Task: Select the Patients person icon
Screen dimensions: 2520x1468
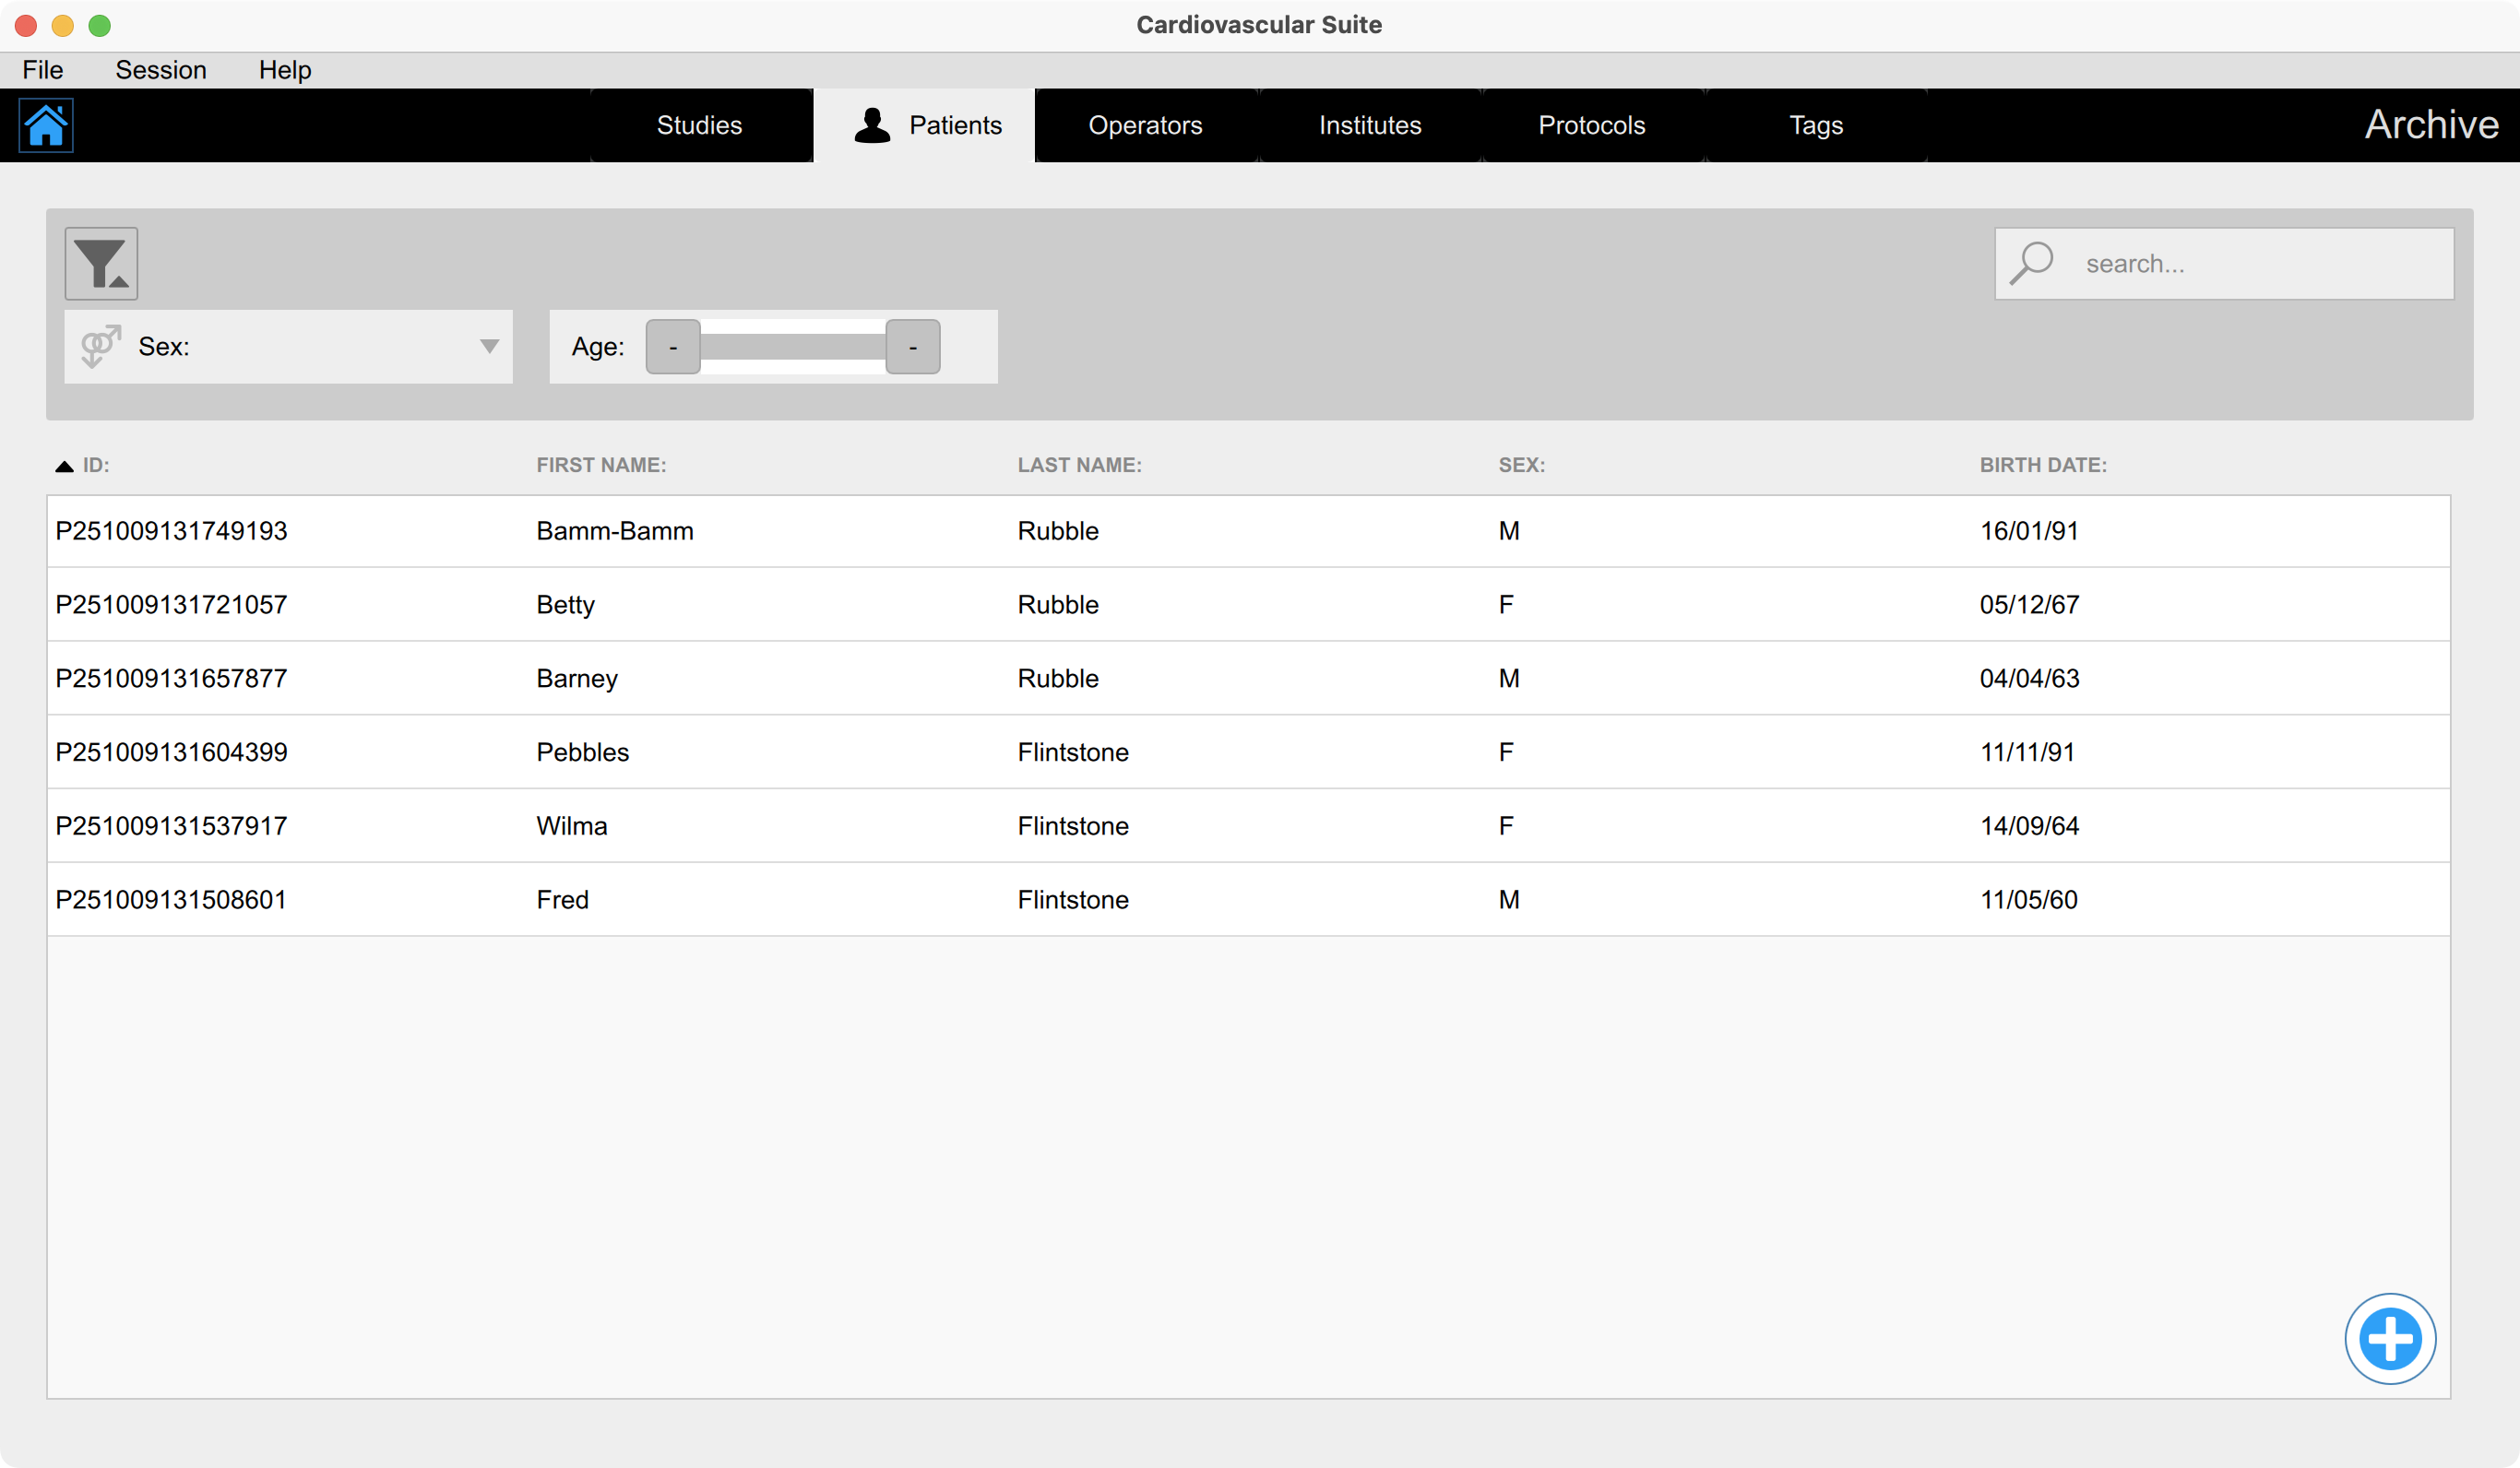Action: 871,125
